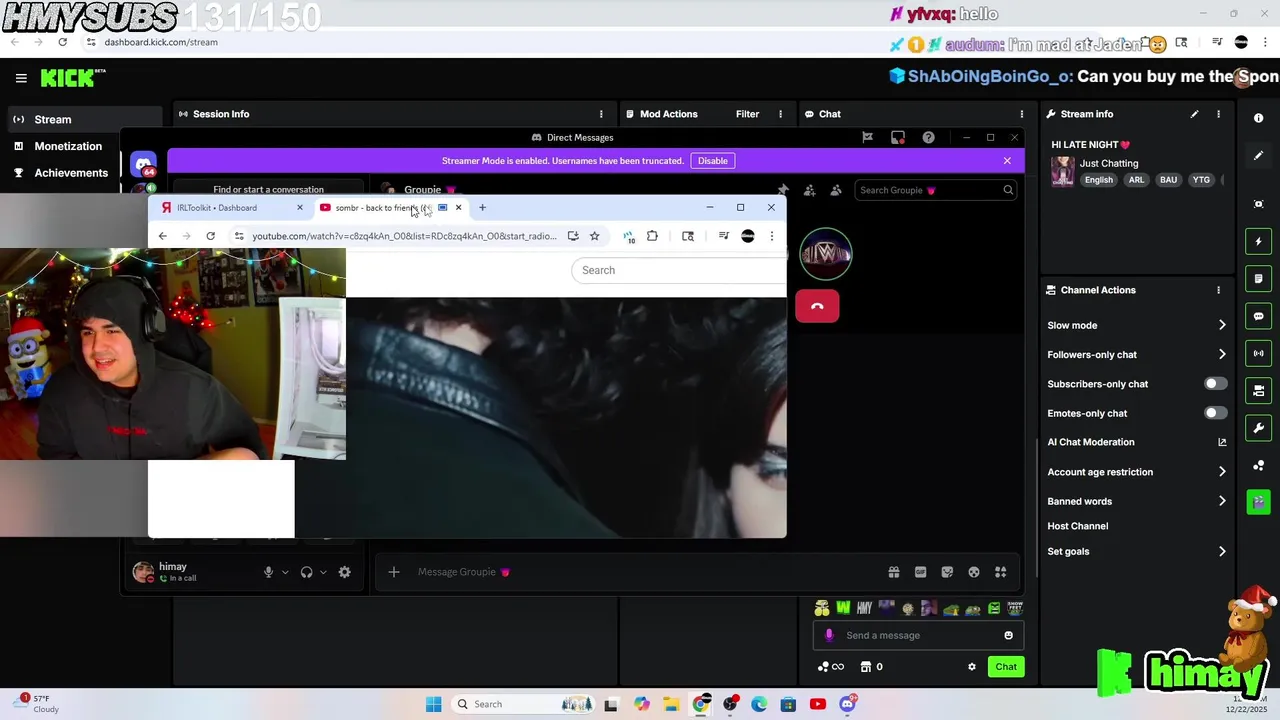Screen dimensions: 1280x720
Task: Dismiss the Streamer Mode banner
Action: pyautogui.click(x=1007, y=160)
